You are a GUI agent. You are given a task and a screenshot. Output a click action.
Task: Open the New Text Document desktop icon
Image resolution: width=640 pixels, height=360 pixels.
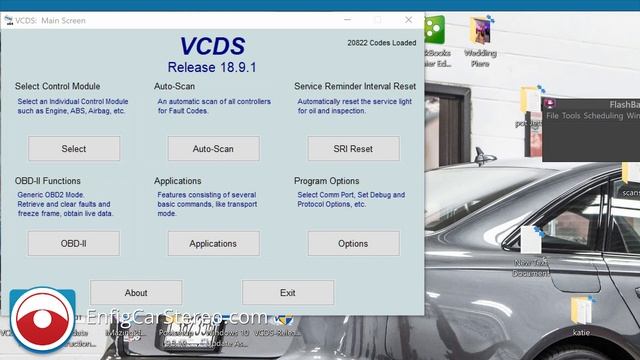531,252
